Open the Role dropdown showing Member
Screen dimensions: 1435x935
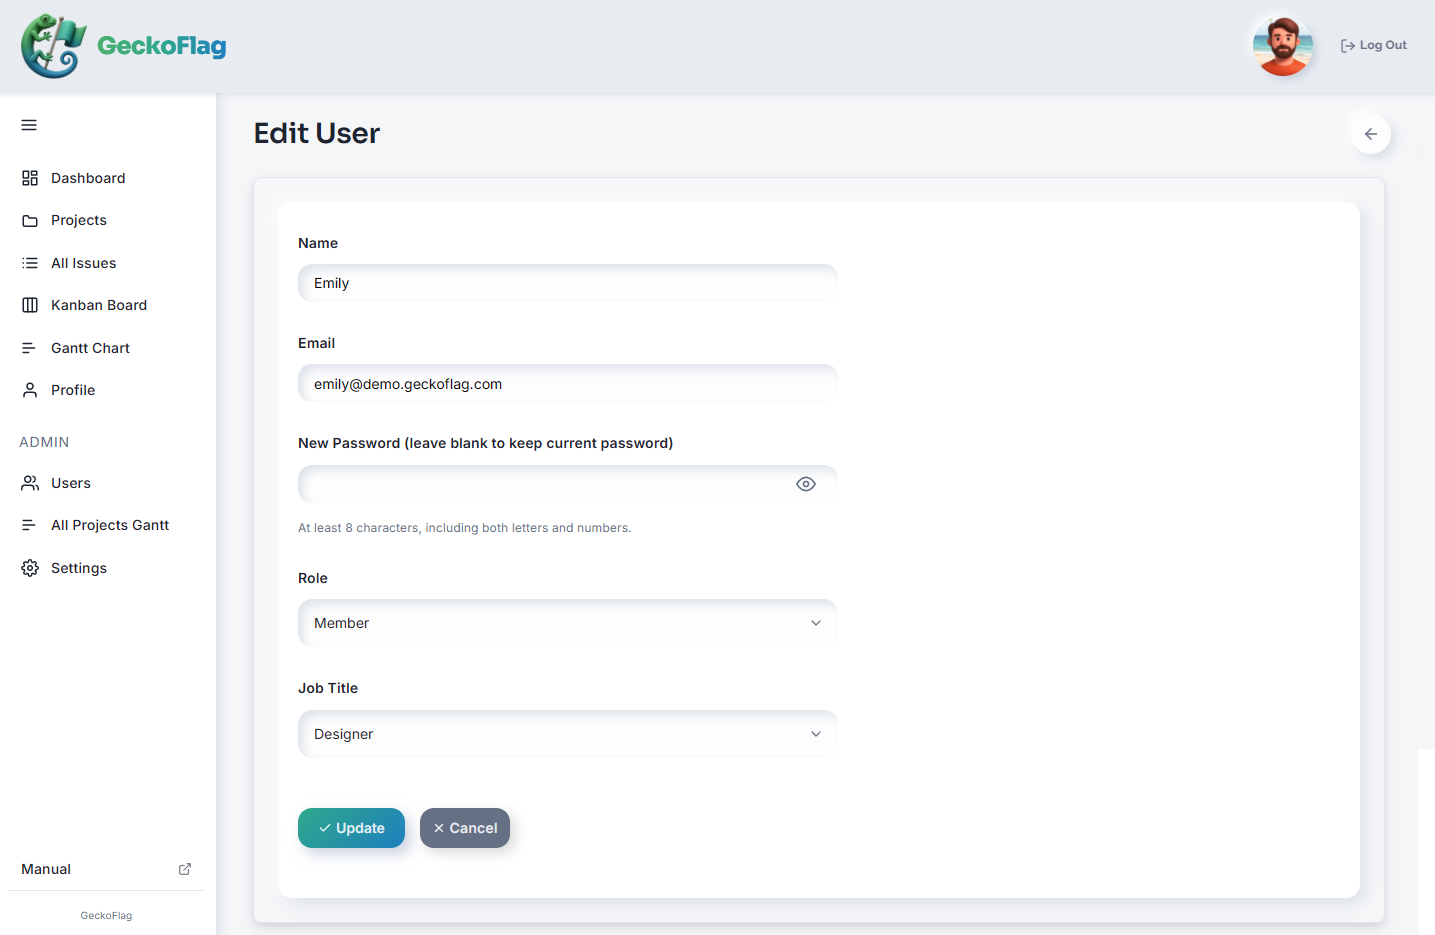point(568,623)
